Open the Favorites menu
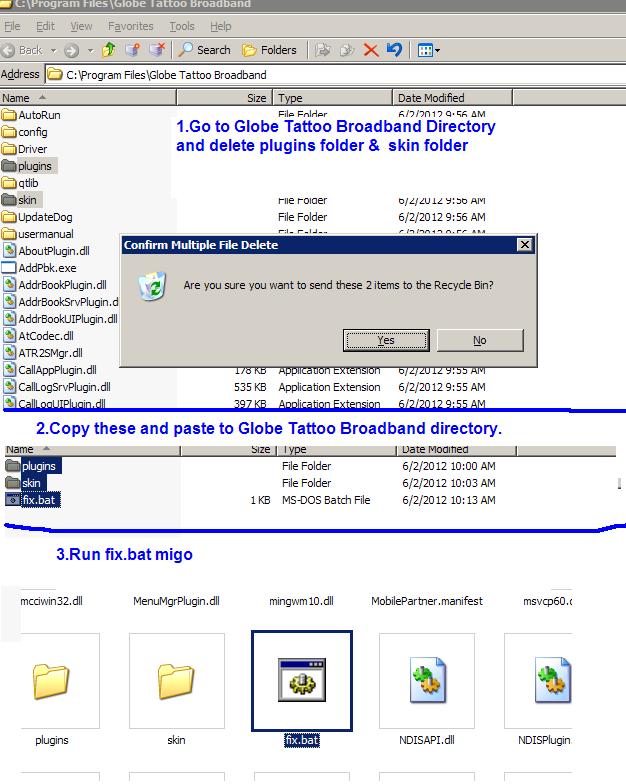This screenshot has height=784, width=626. coord(130,26)
